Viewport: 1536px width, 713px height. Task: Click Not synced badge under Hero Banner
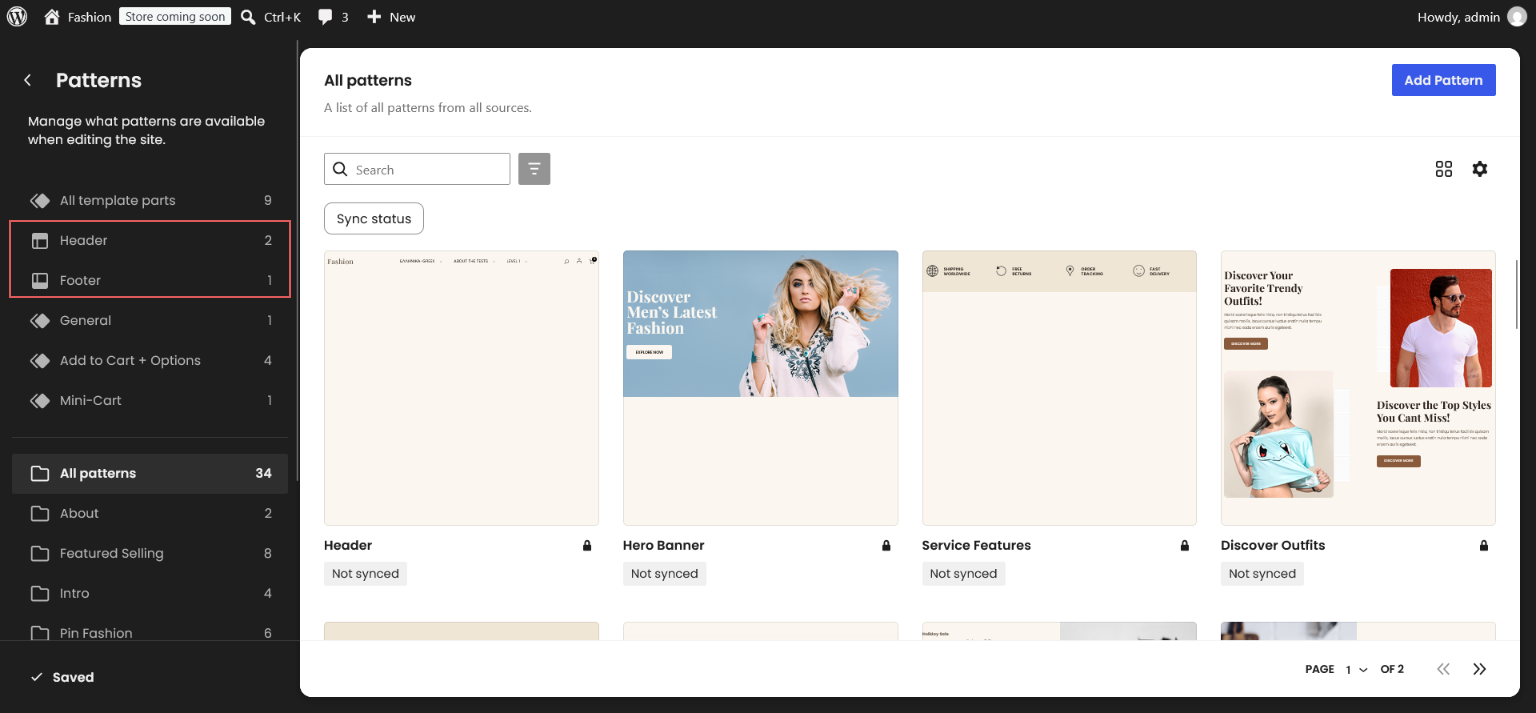664,574
